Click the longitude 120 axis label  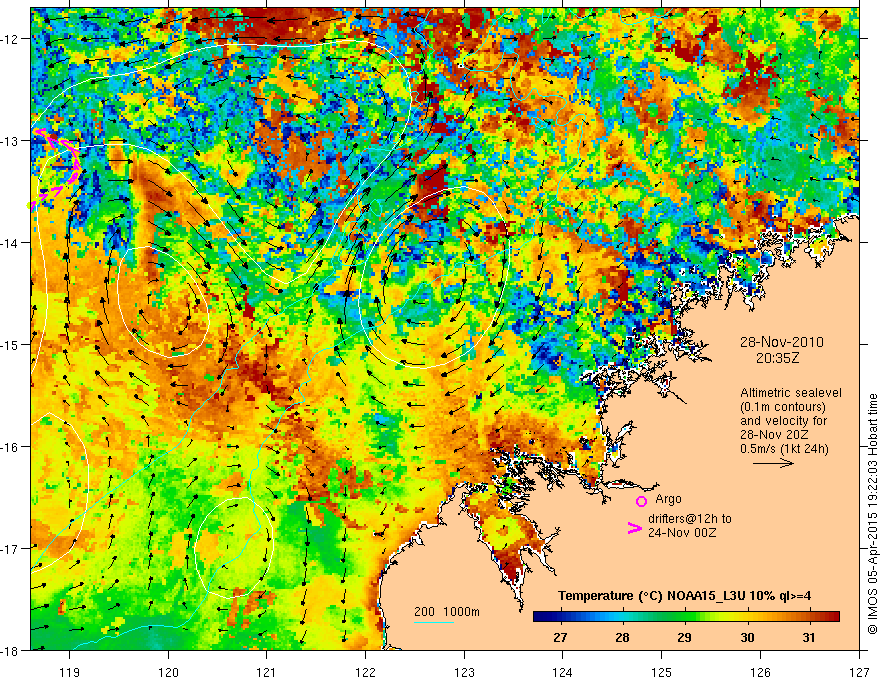(168, 671)
